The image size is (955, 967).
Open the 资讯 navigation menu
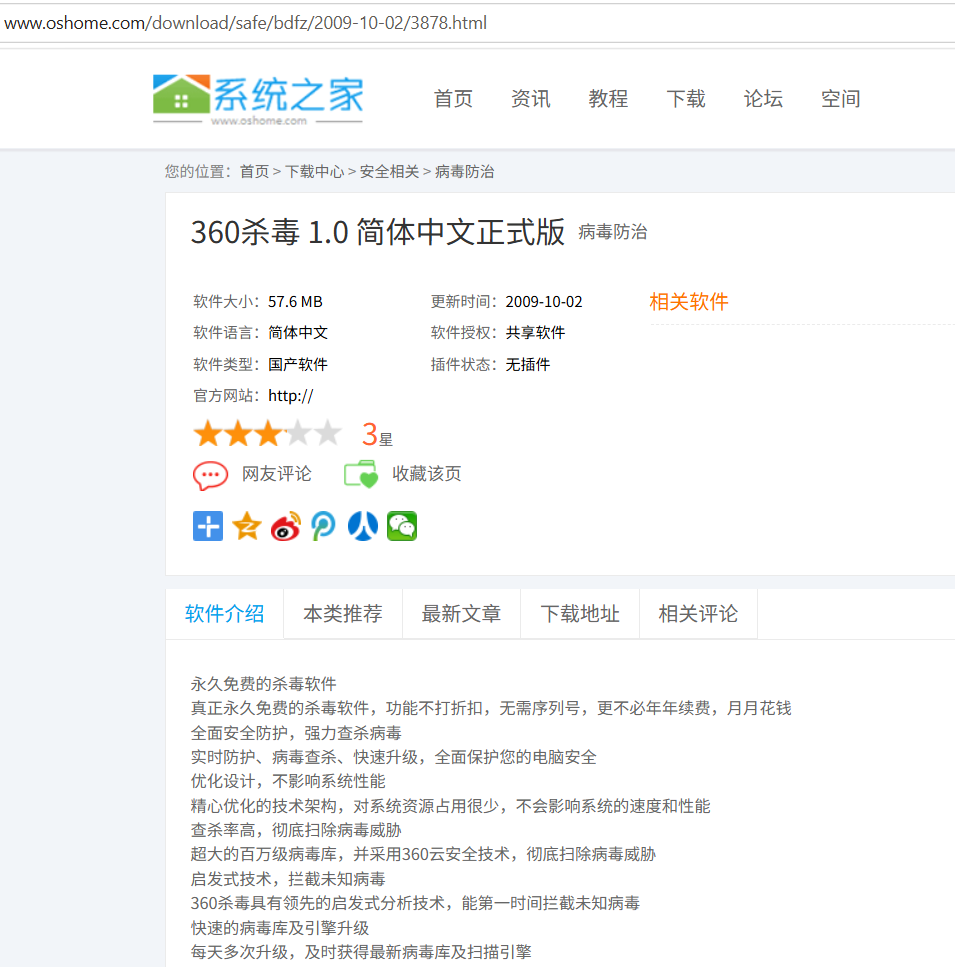pyautogui.click(x=531, y=99)
